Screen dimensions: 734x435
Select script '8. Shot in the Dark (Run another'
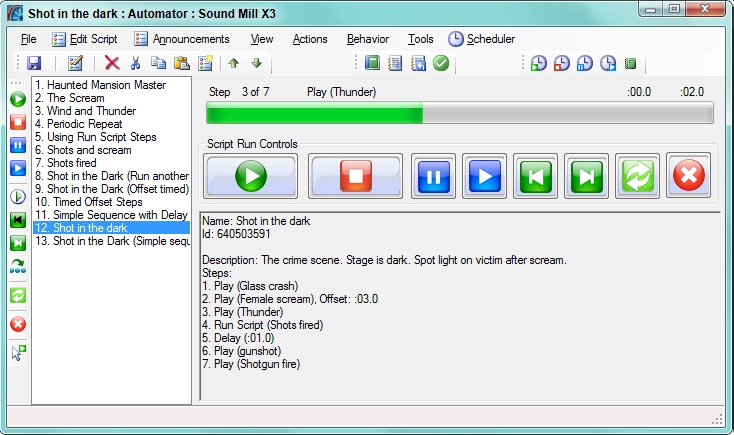(111, 176)
